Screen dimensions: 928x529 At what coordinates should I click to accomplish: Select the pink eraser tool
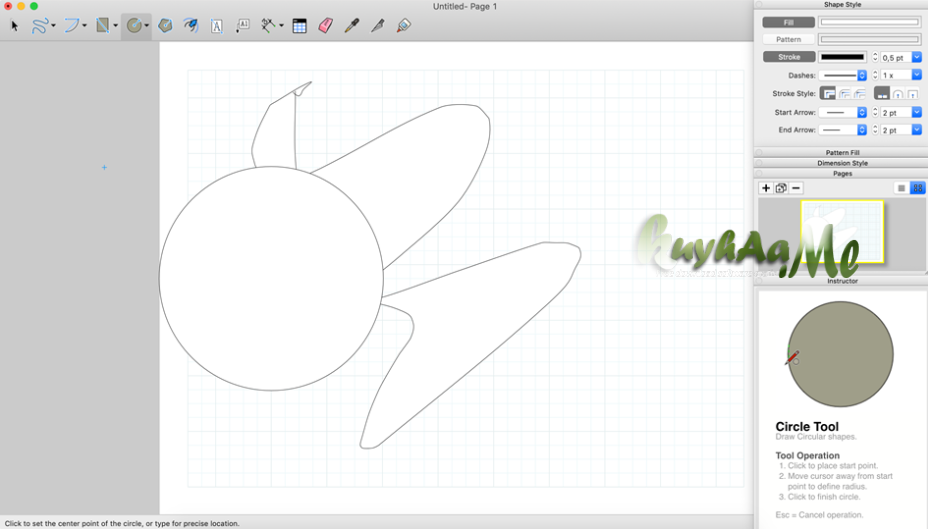click(326, 25)
